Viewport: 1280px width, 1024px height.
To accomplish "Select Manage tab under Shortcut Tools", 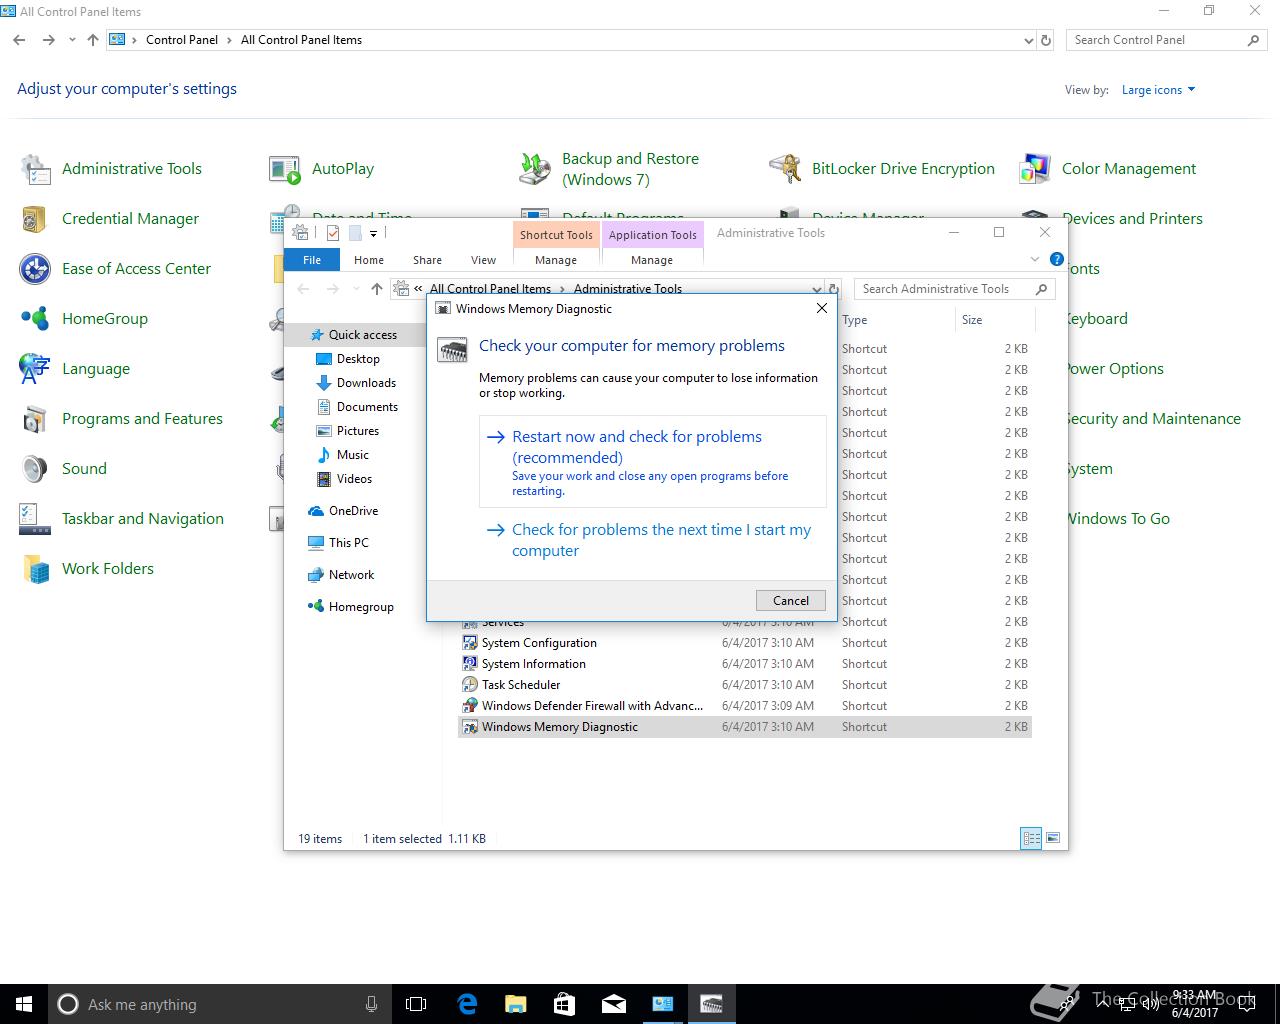I will [x=556, y=260].
